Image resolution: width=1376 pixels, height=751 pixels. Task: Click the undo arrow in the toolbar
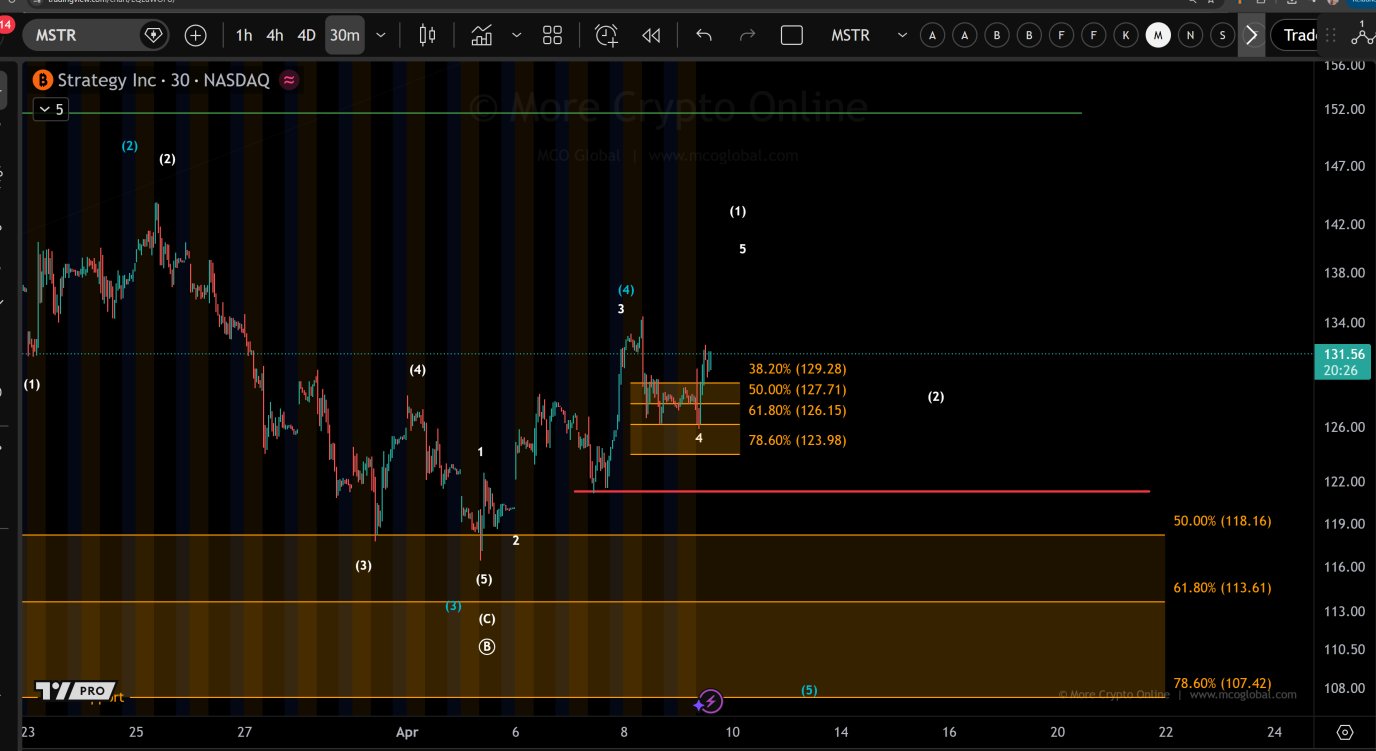(x=704, y=36)
